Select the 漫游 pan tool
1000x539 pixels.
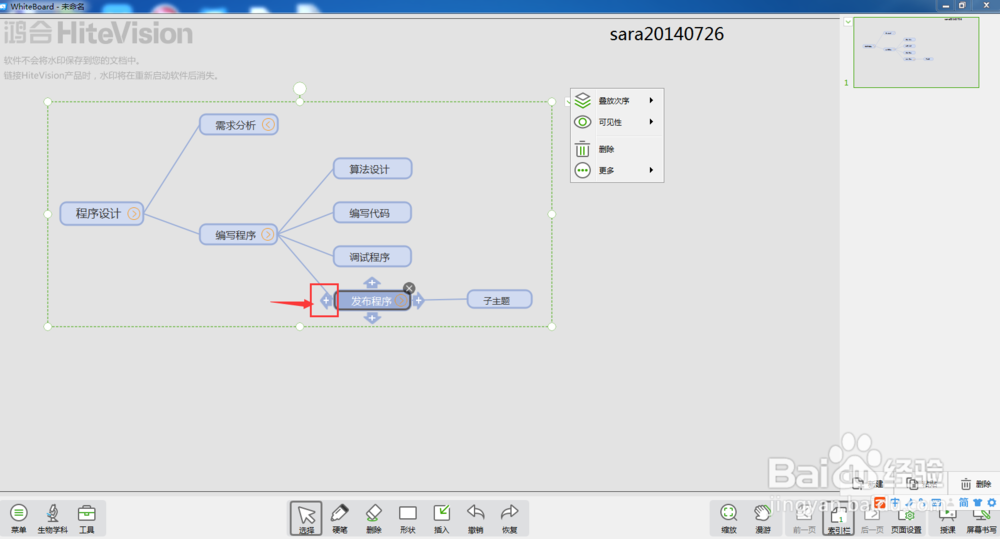tap(763, 518)
